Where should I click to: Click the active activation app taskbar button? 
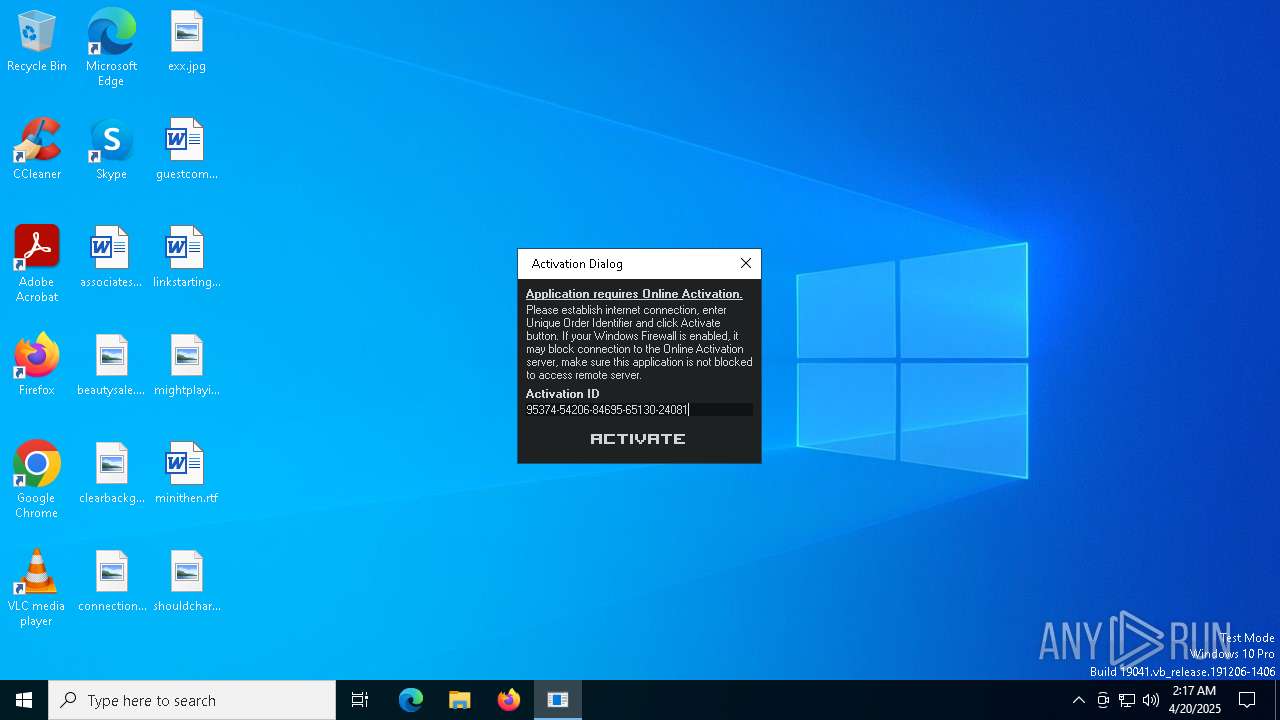pos(558,700)
